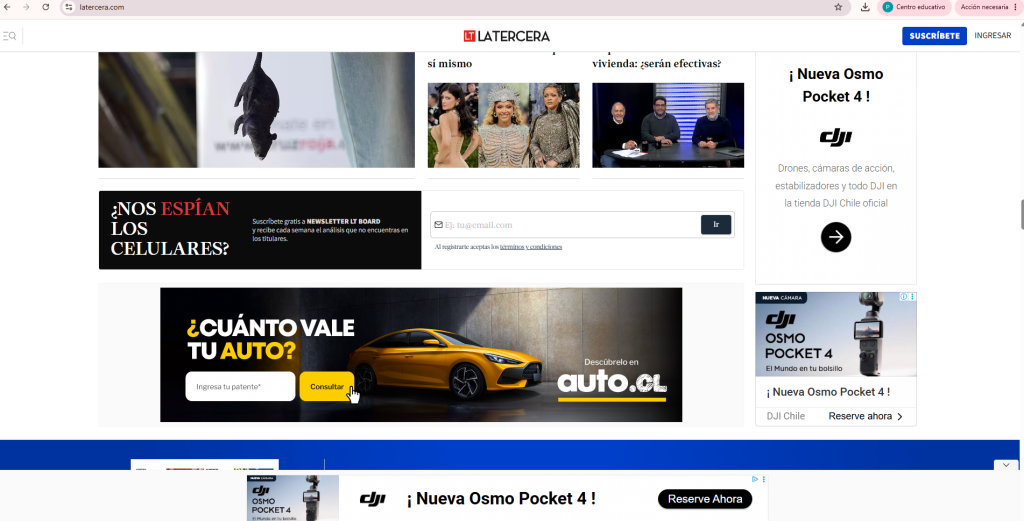Screen dimensions: 1024x521
Task: Click the Reserve Ahora button in bottom banner
Action: coord(705,499)
